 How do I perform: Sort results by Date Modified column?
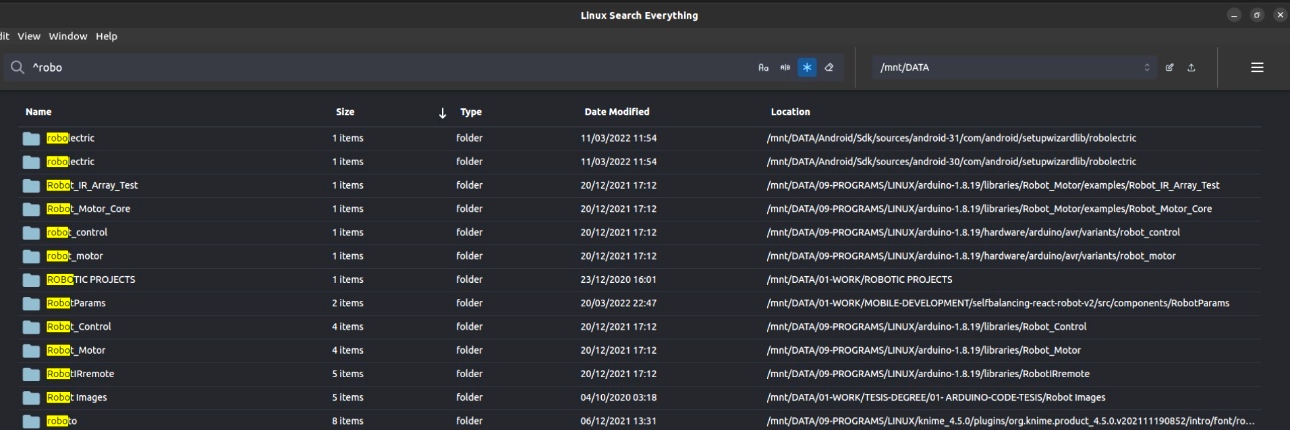pyautogui.click(x=616, y=112)
